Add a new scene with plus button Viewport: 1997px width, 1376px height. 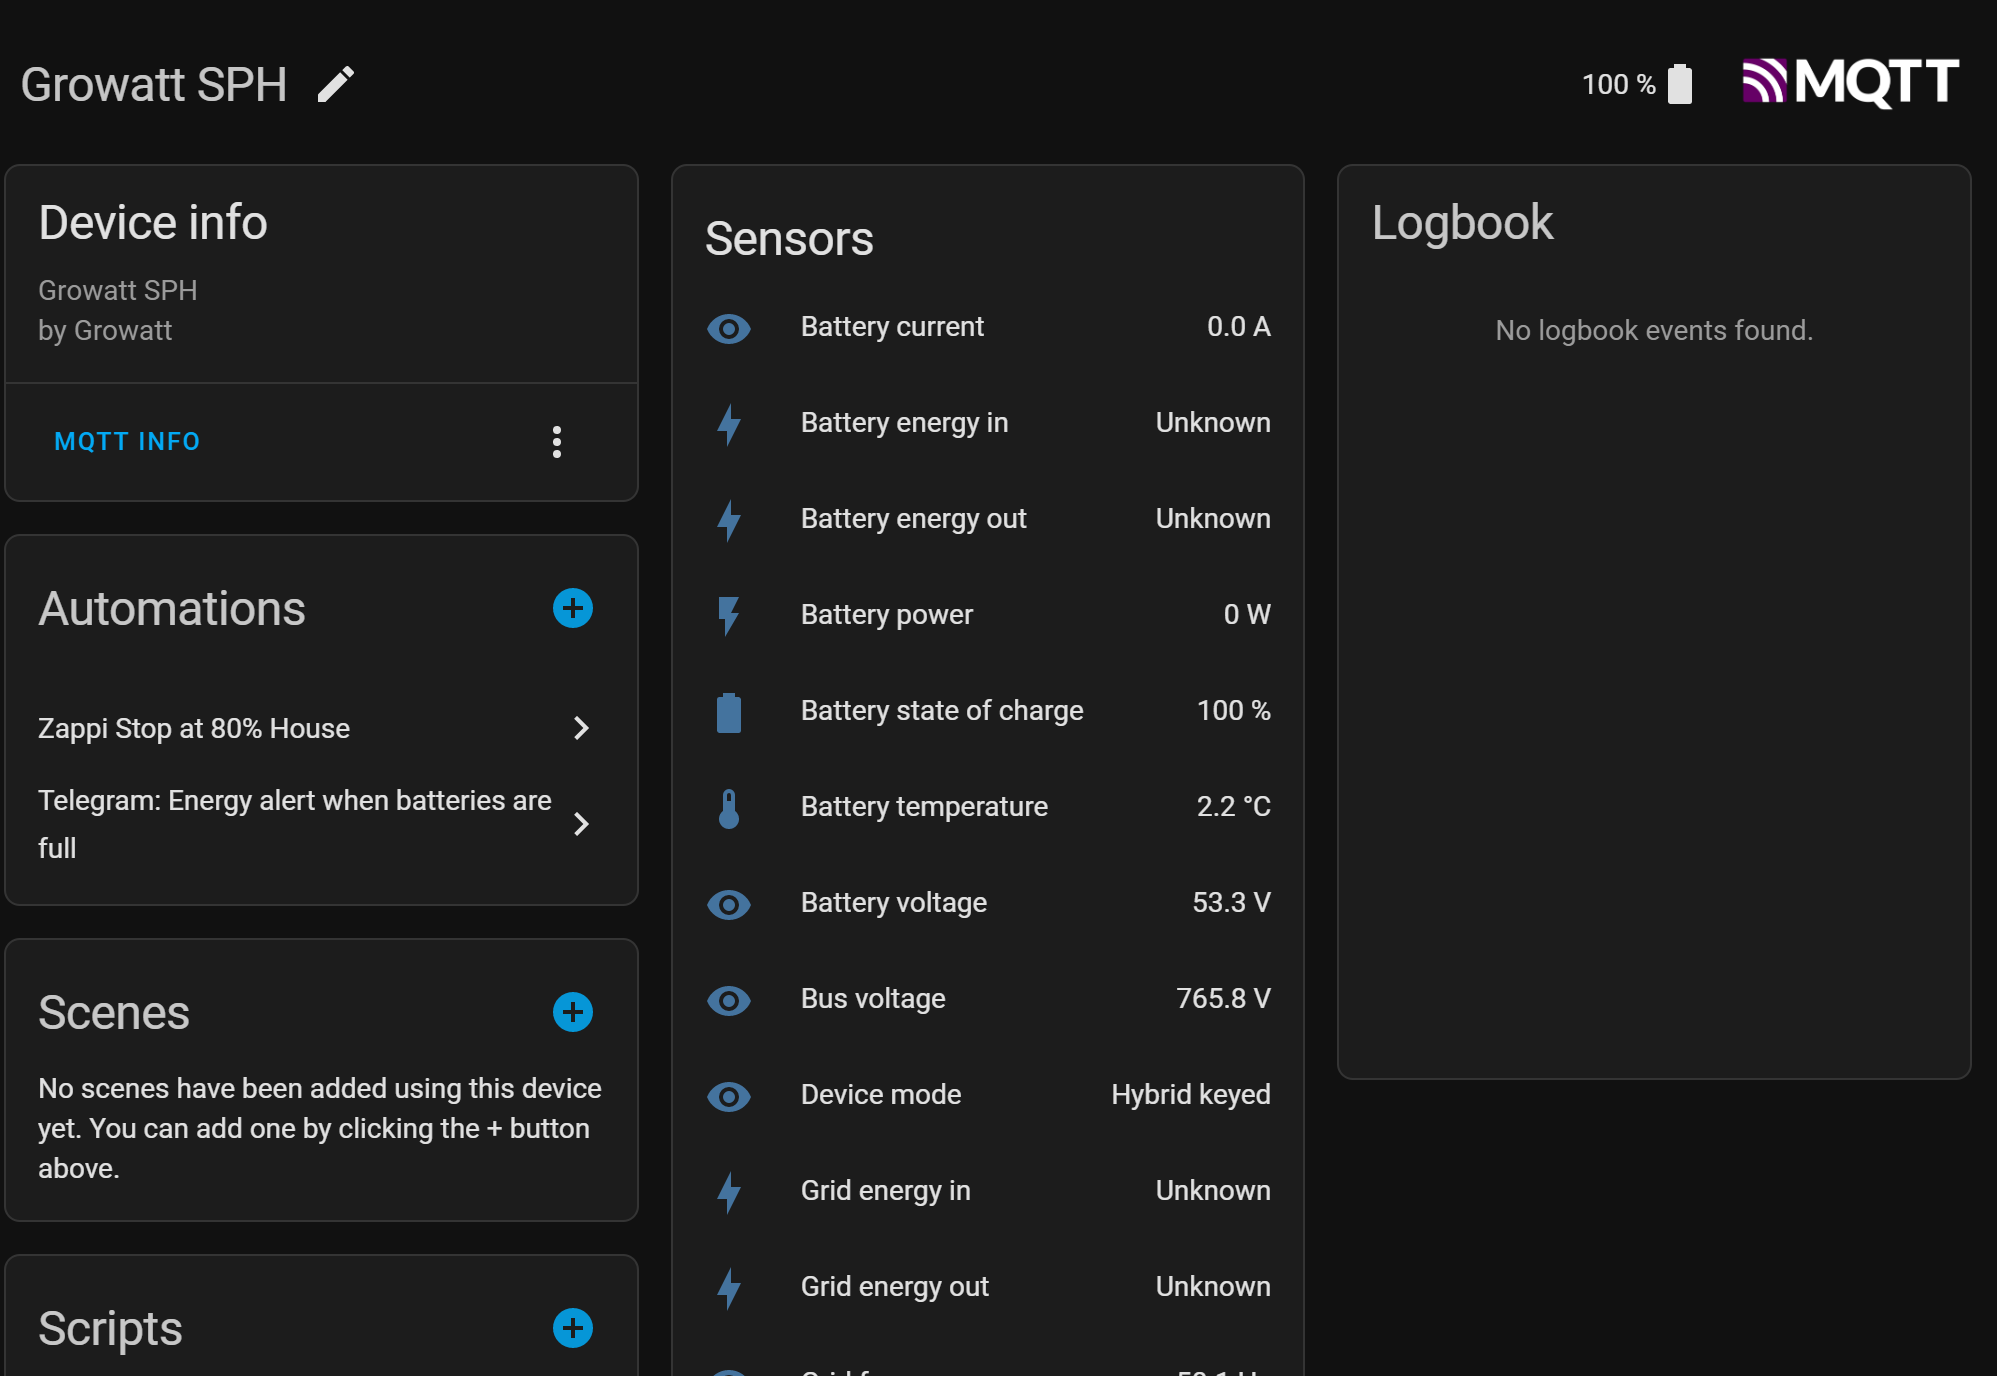click(573, 1012)
